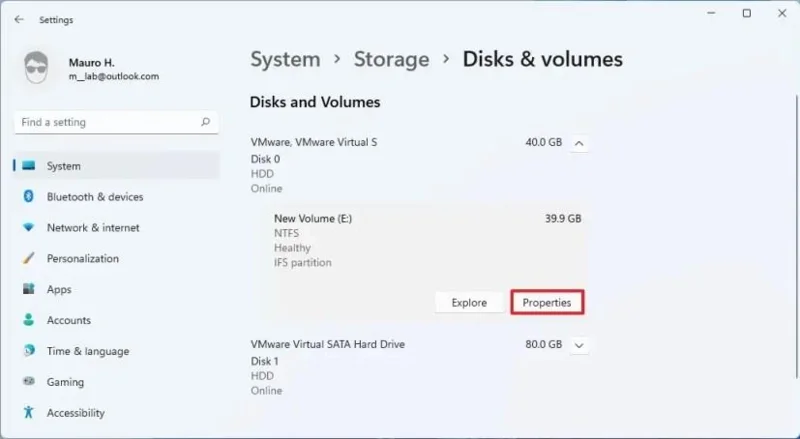The width and height of the screenshot is (800, 439).
Task: Click the vertical scrollbar on the right
Action: (x=797, y=236)
